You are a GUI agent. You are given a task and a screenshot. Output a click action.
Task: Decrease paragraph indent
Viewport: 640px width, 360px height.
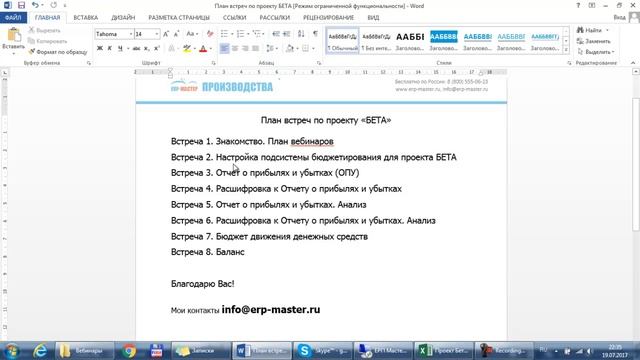pyautogui.click(x=276, y=34)
